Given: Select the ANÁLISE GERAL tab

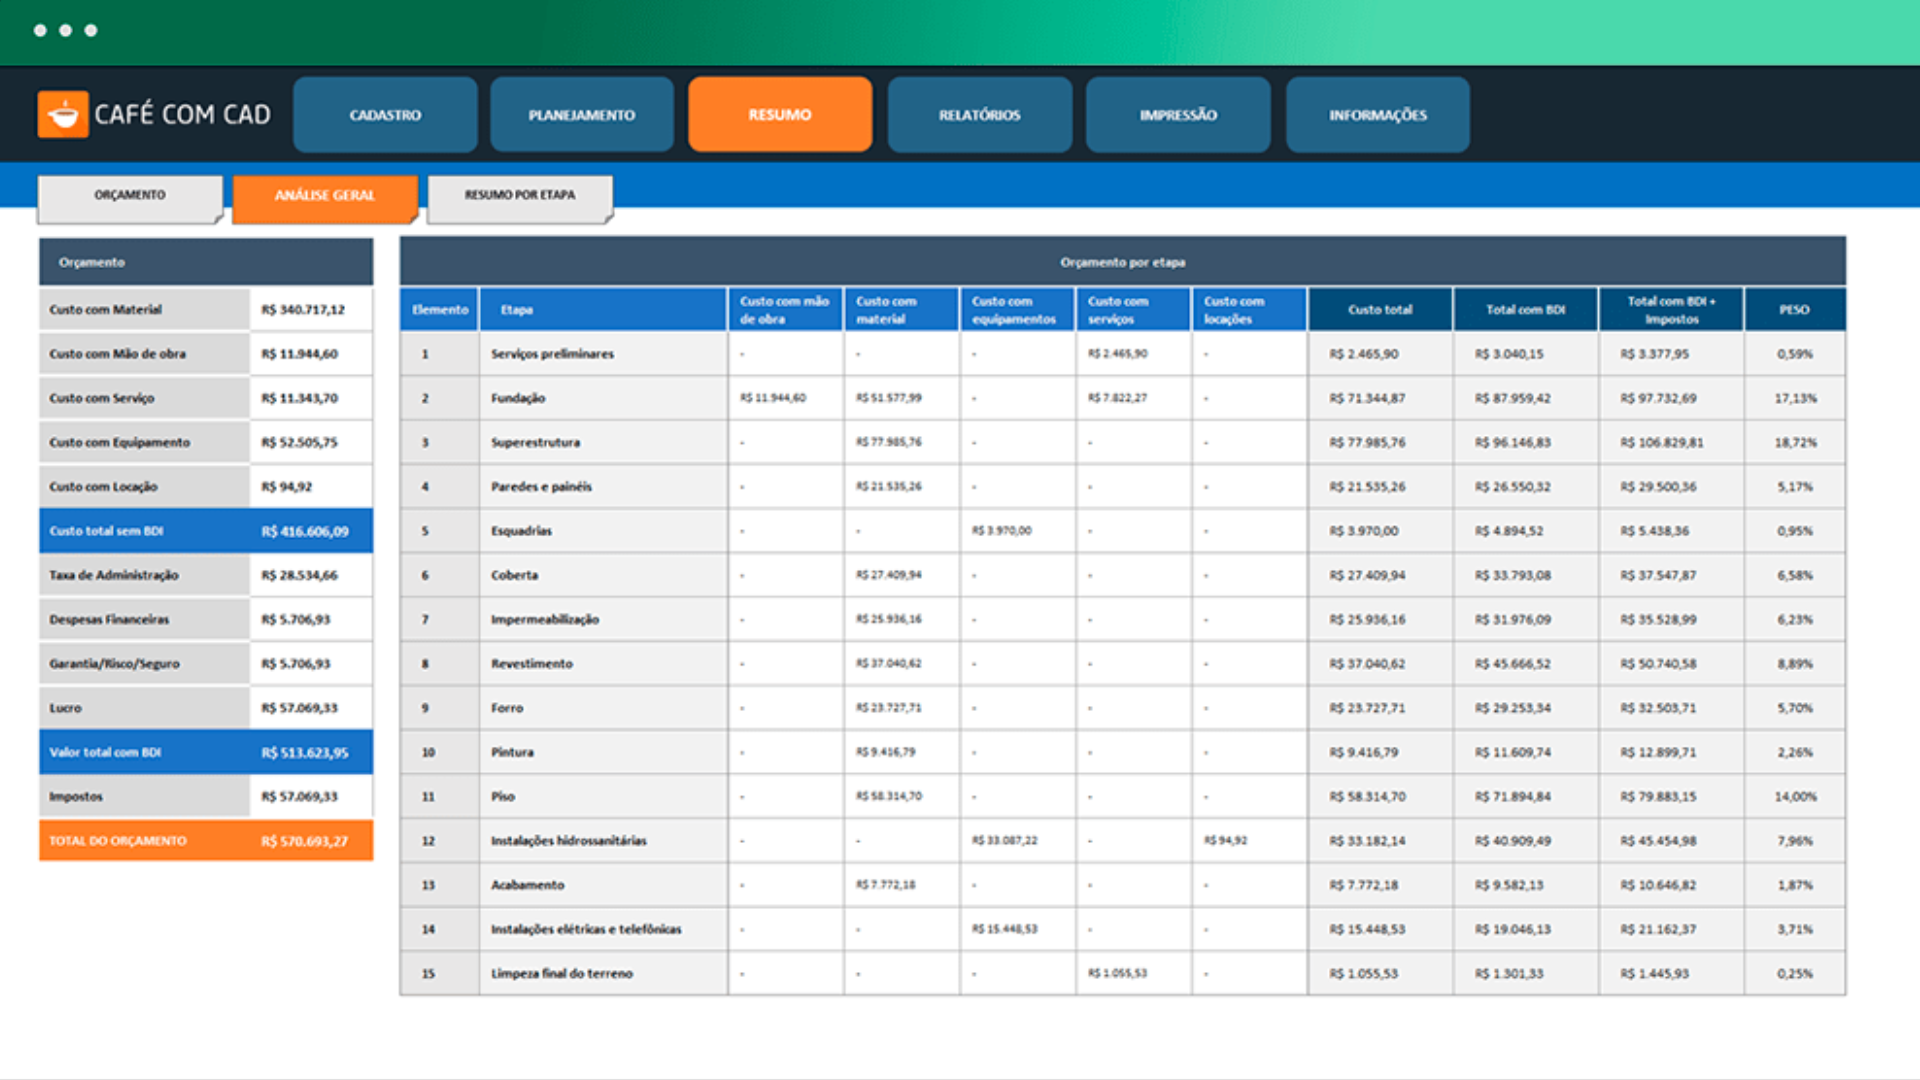Looking at the screenshot, I should tap(325, 196).
